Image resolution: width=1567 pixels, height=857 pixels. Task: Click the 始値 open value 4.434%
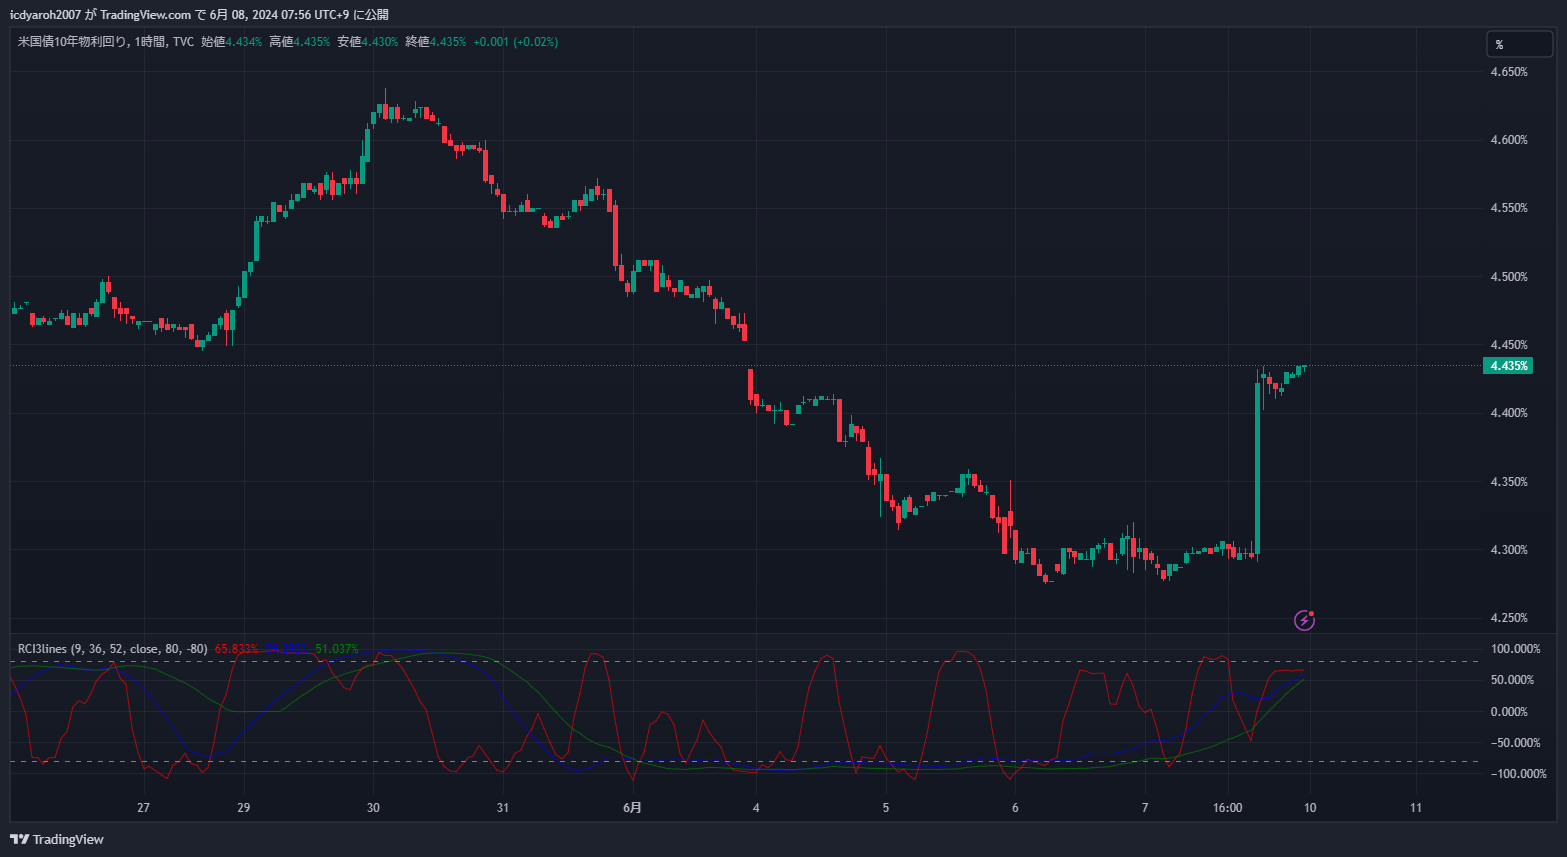(x=243, y=42)
